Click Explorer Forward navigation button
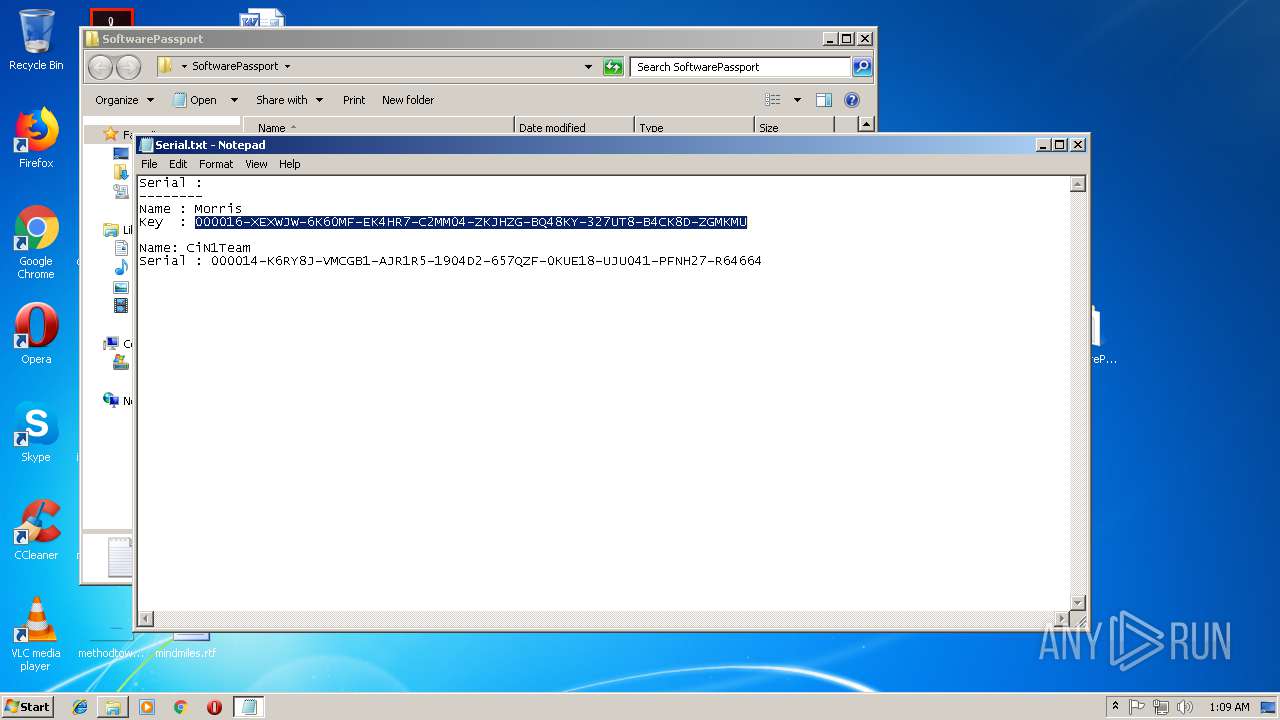Viewport: 1280px width, 720px height. click(x=129, y=67)
